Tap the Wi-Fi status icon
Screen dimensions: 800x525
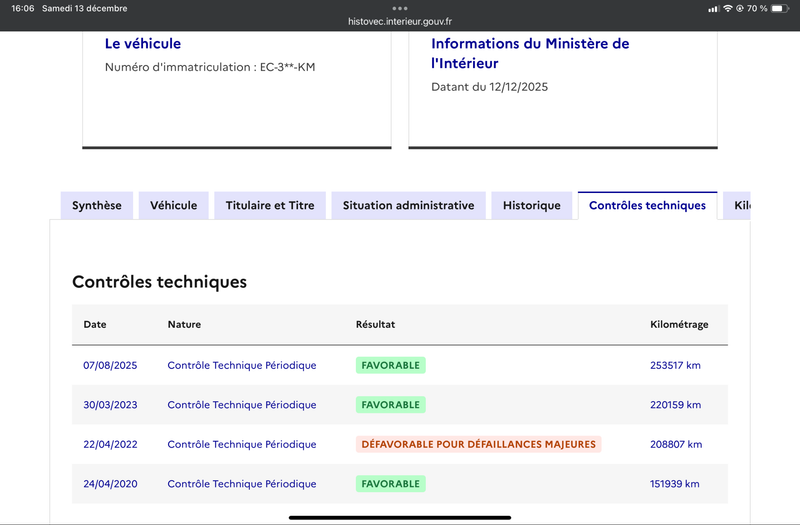point(727,8)
